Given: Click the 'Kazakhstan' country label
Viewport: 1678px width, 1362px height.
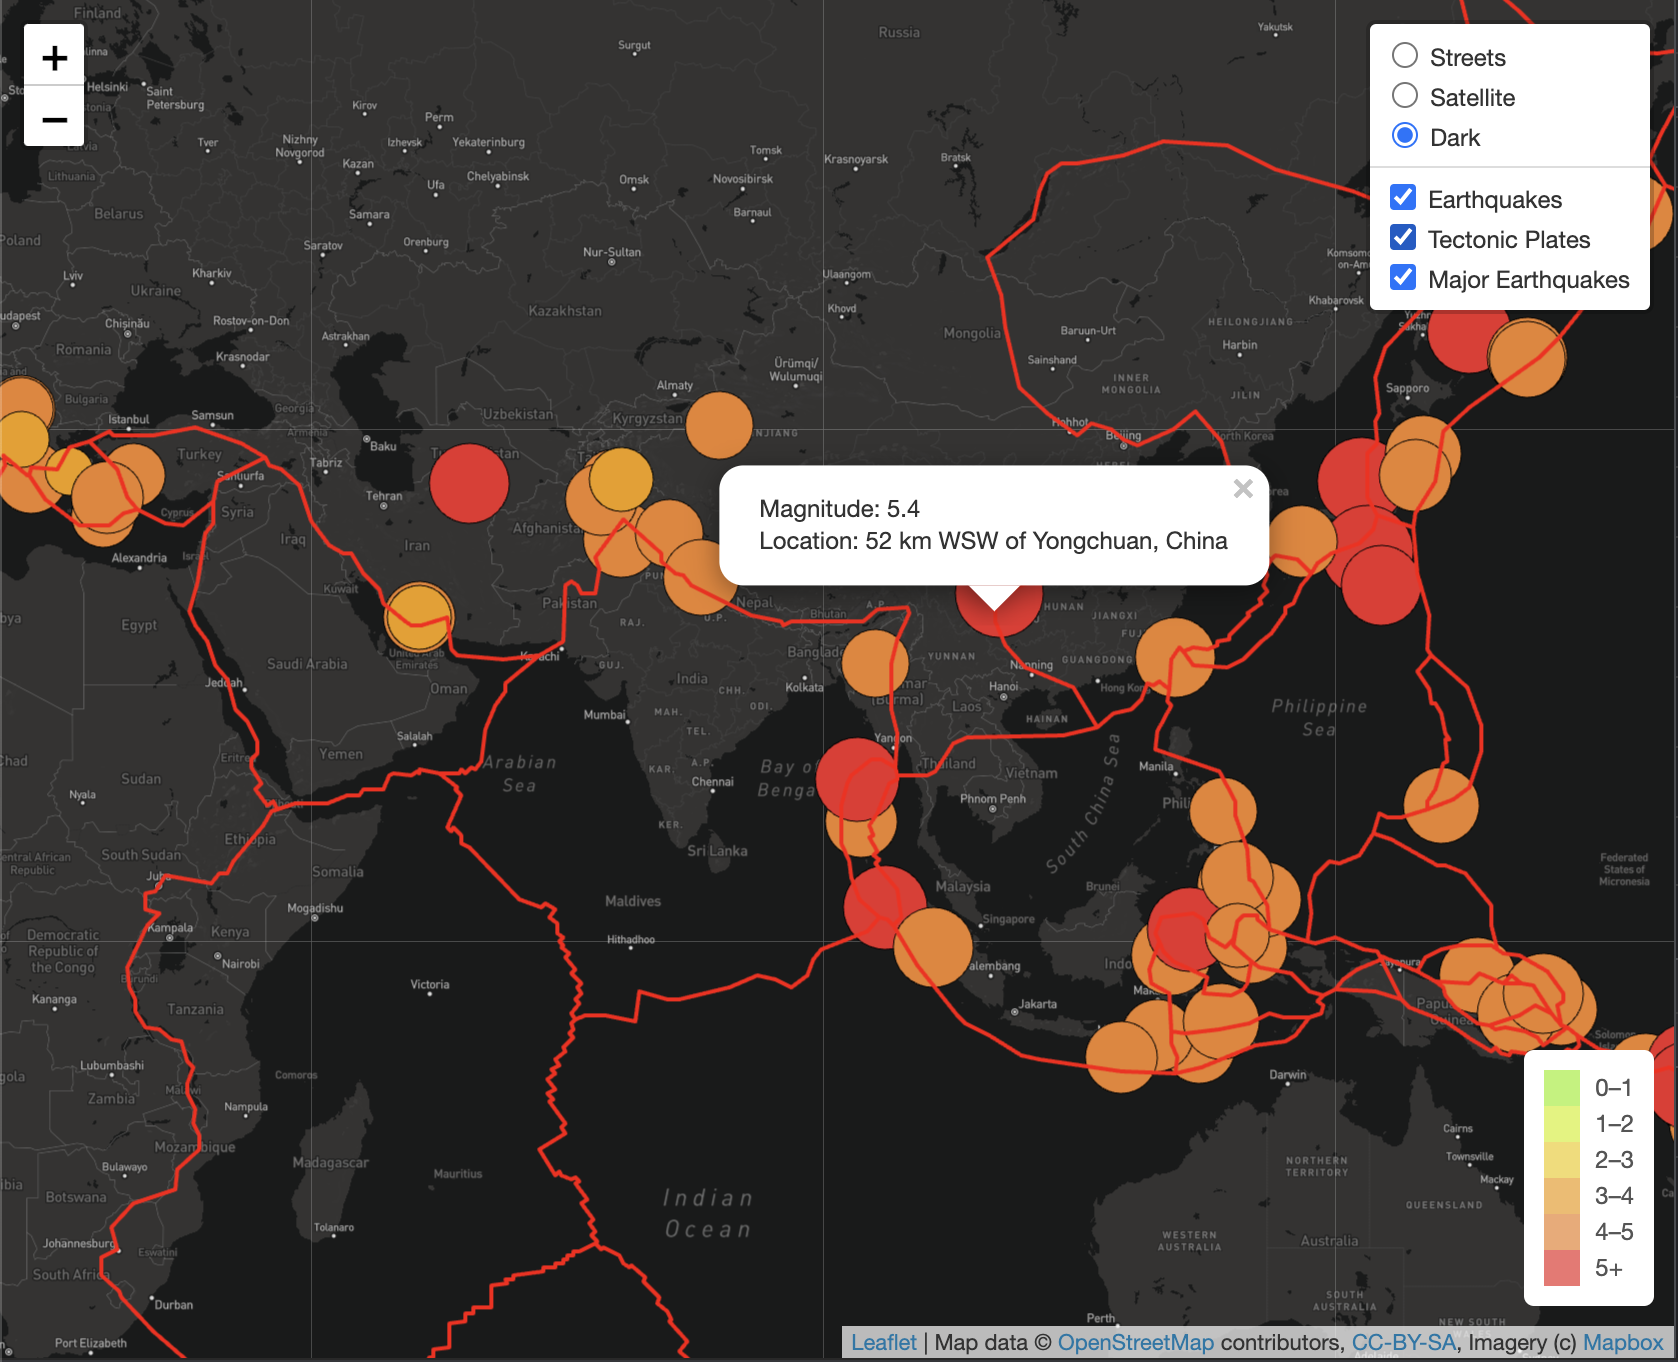Looking at the screenshot, I should pyautogui.click(x=565, y=311).
